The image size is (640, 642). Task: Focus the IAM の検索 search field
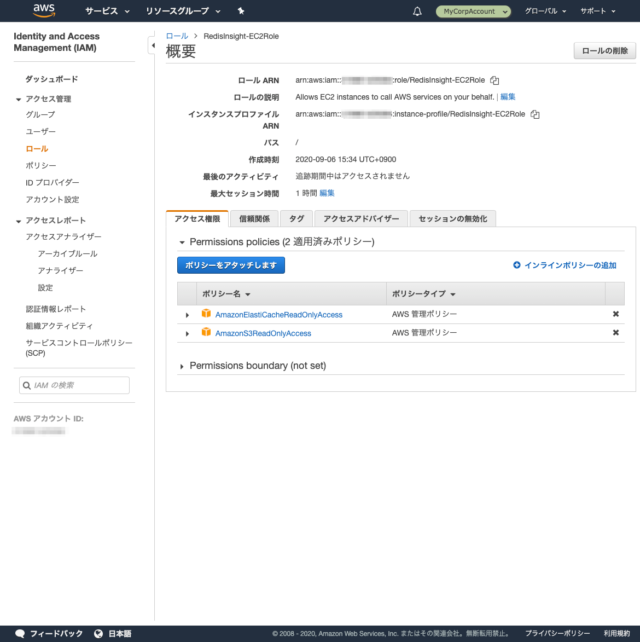(x=74, y=385)
